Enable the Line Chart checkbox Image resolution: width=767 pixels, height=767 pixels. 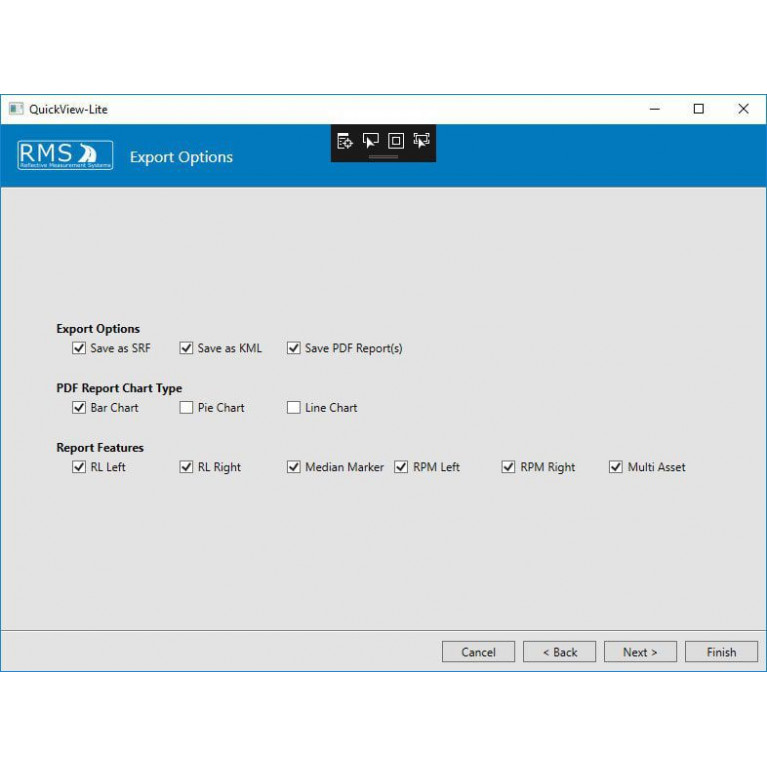tap(294, 408)
